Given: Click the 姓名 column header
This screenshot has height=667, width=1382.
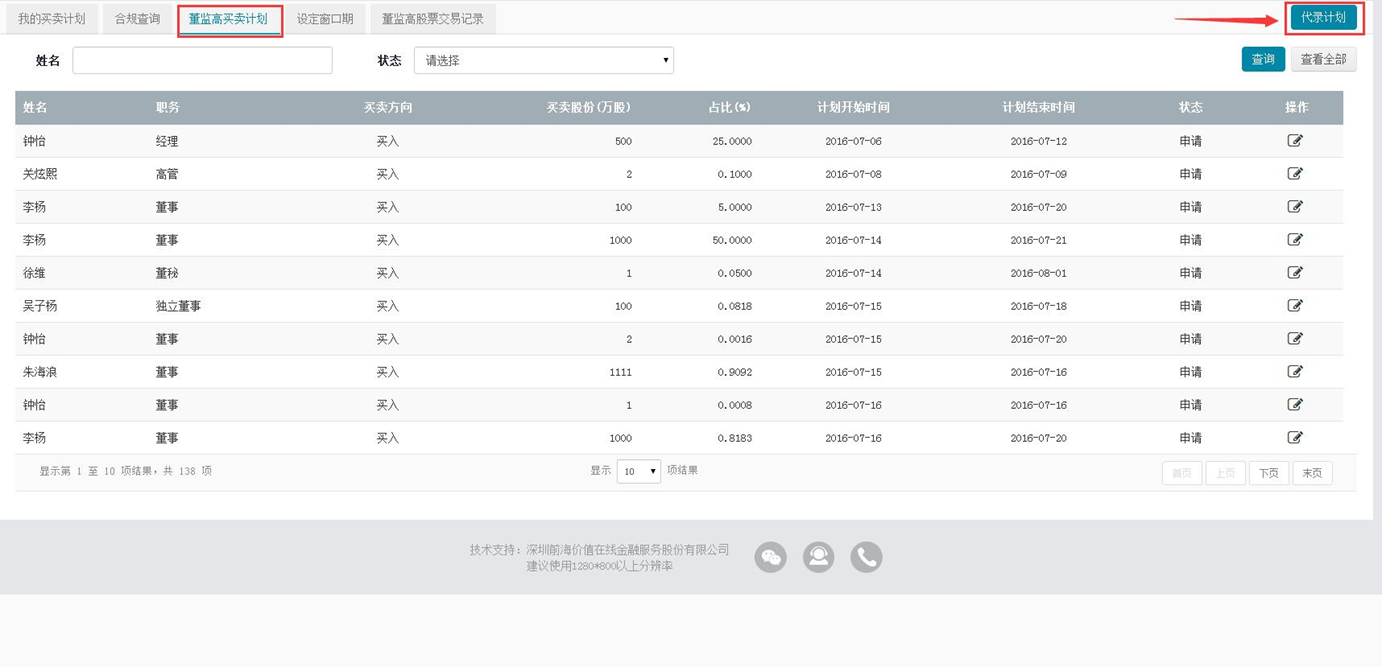Looking at the screenshot, I should pyautogui.click(x=35, y=107).
